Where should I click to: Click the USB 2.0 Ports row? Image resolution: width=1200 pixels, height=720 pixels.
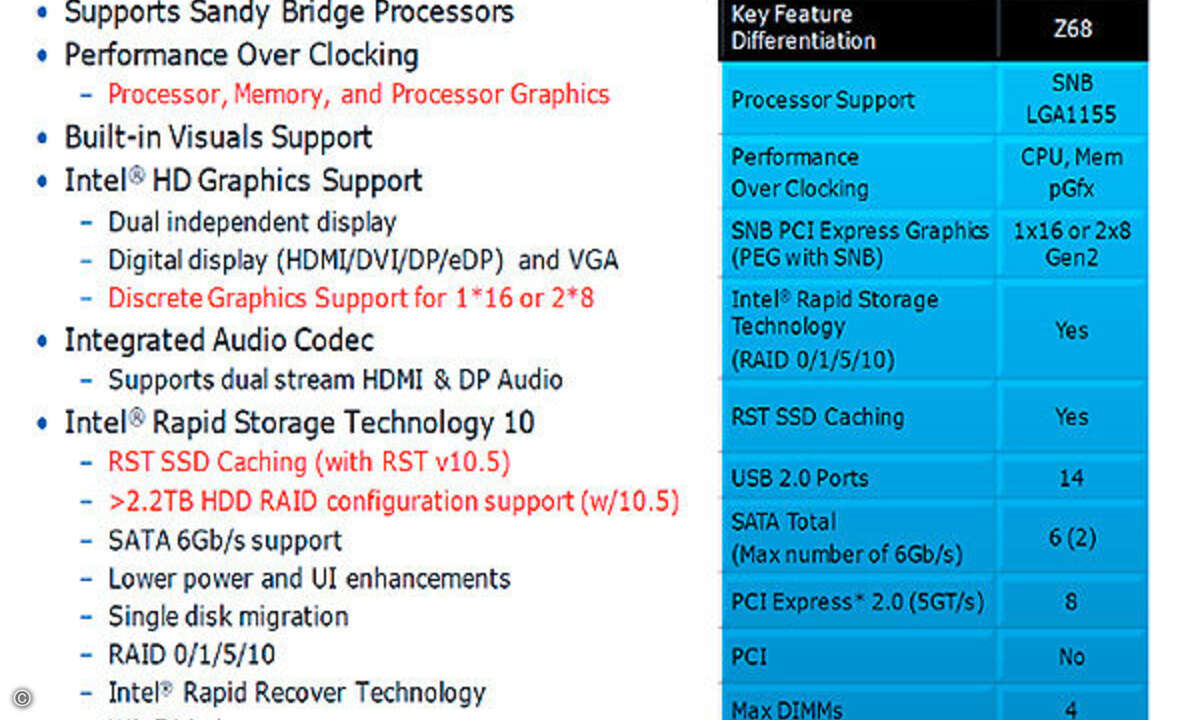click(933, 478)
